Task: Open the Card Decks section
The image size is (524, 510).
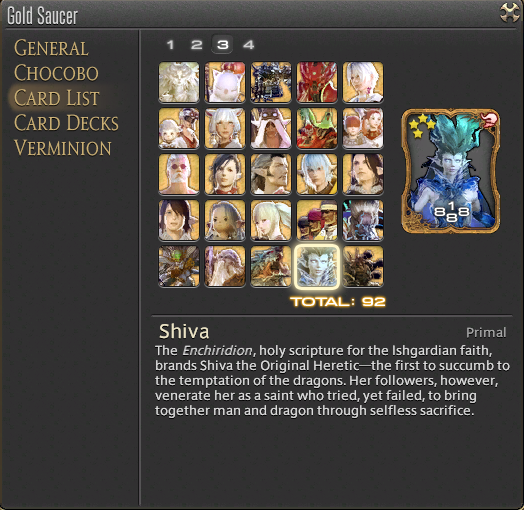Action: (x=66, y=123)
